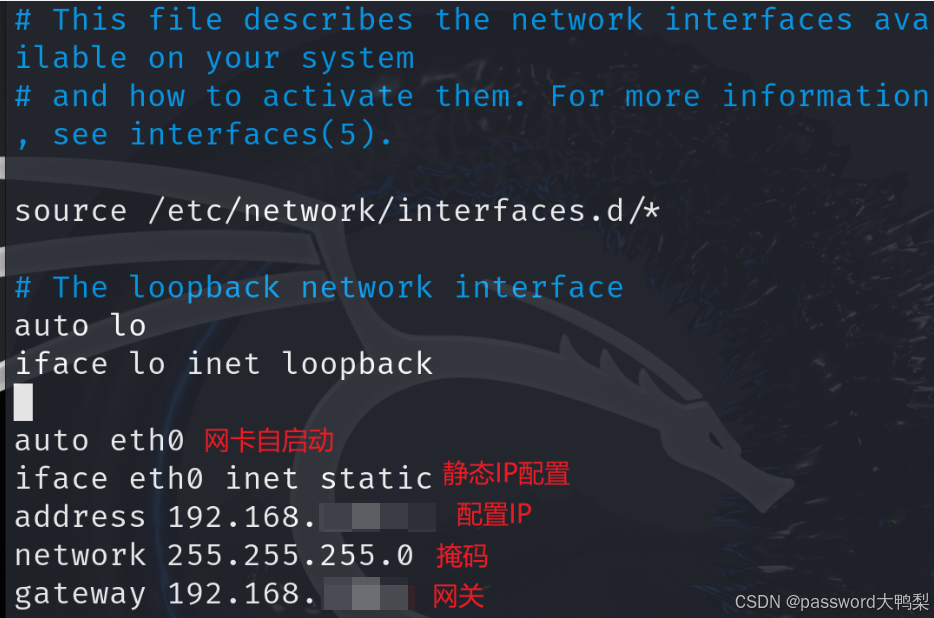Click the word 'gateway' in the config
This screenshot has width=934, height=618.
[80, 594]
